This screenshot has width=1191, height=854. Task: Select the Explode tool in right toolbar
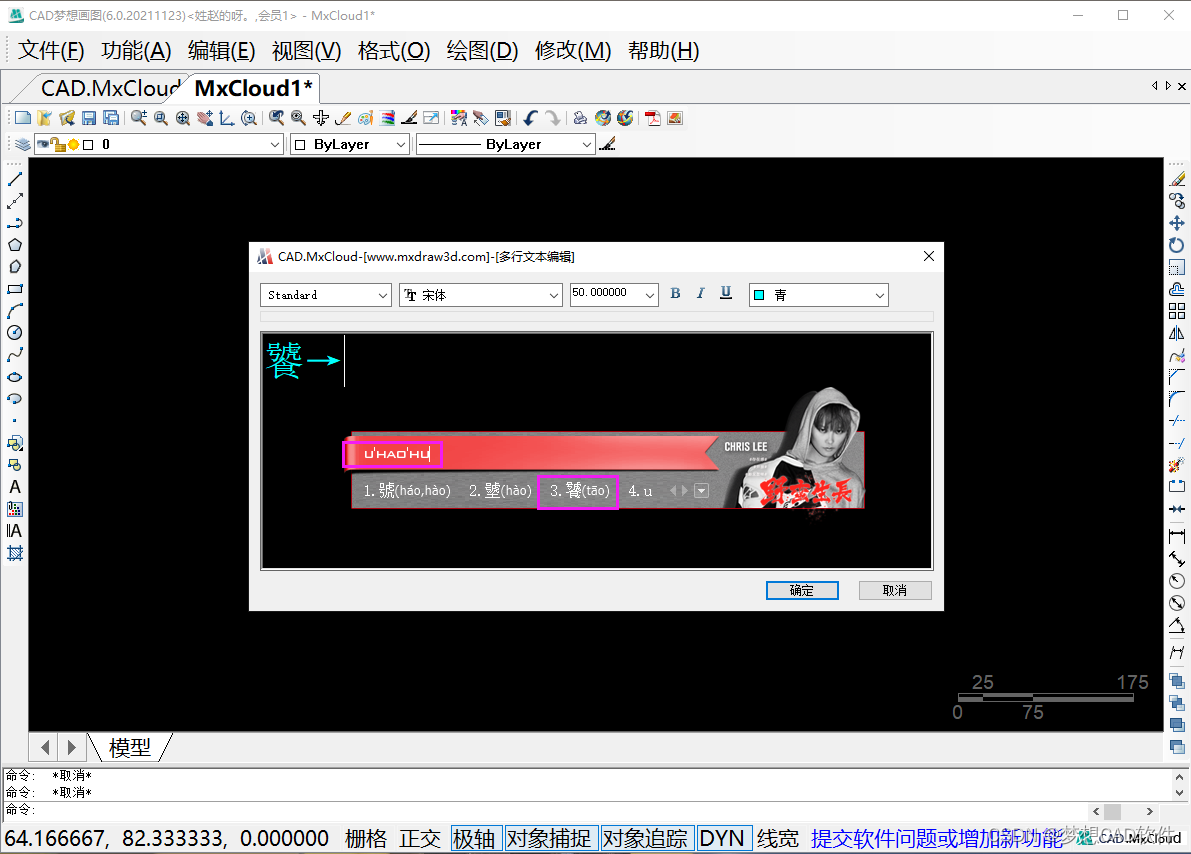pyautogui.click(x=1177, y=465)
